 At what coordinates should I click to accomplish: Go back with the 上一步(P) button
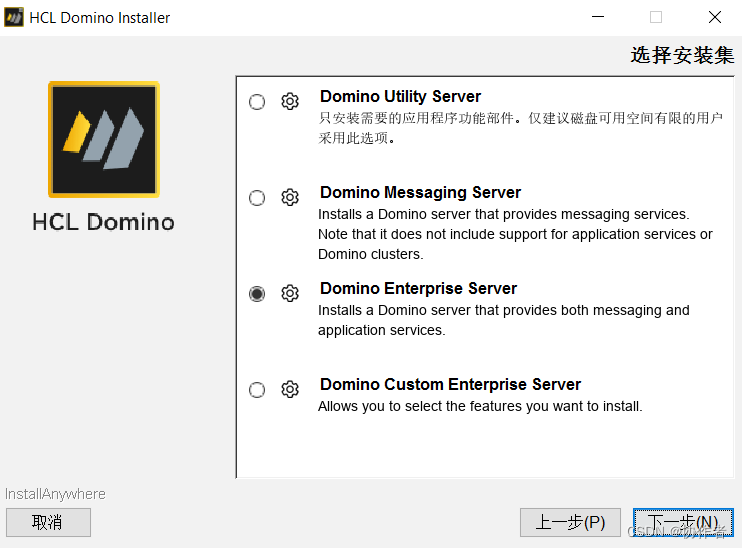point(570,522)
